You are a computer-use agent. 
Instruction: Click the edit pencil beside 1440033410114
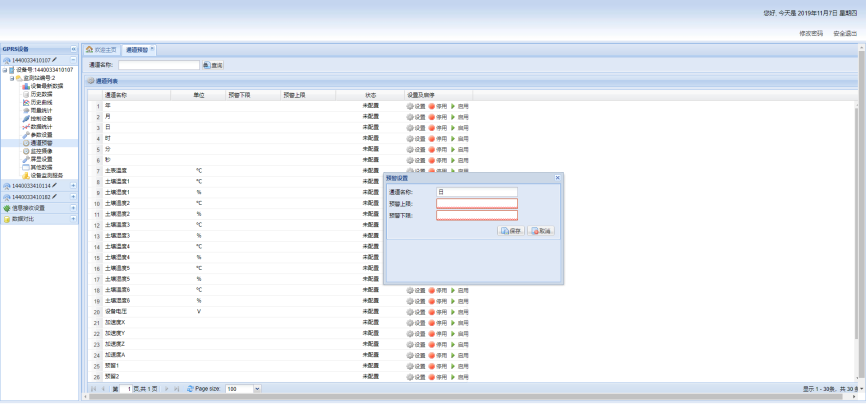(x=54, y=186)
